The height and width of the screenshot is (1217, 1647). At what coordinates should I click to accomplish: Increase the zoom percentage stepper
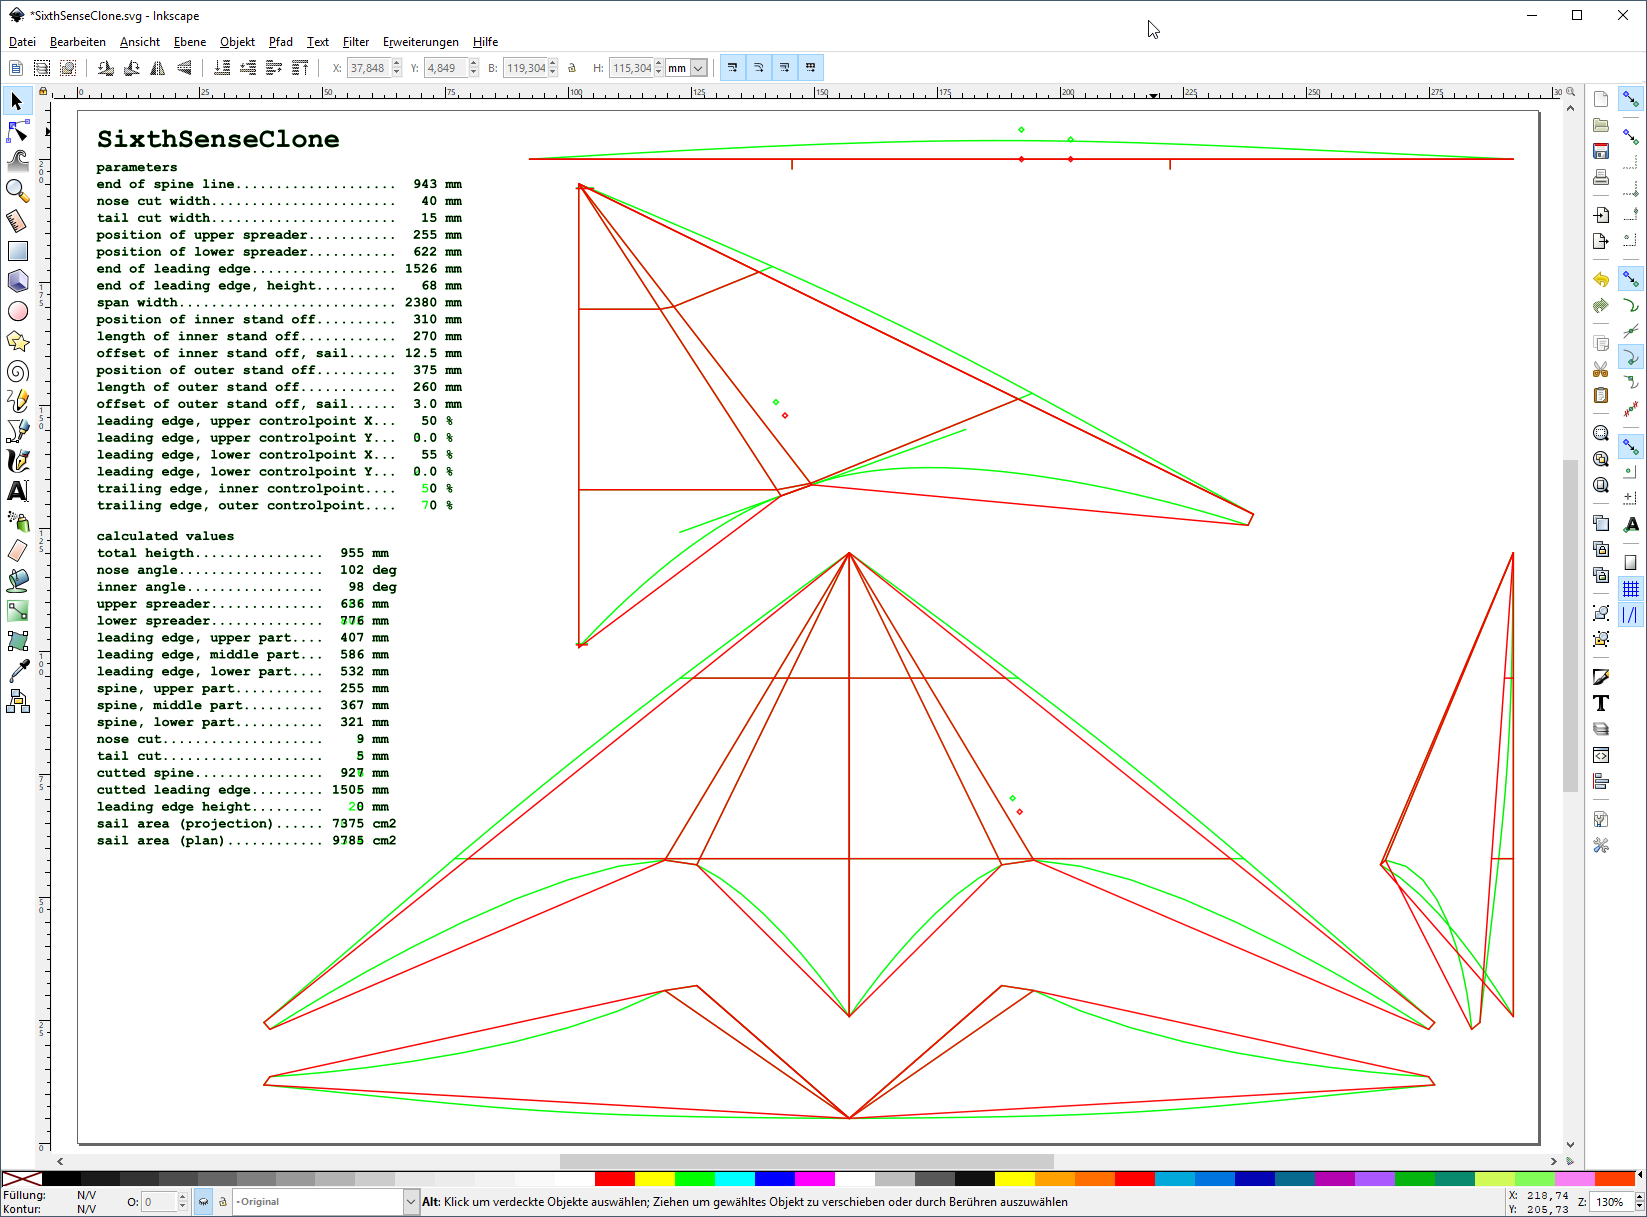(1639, 1197)
